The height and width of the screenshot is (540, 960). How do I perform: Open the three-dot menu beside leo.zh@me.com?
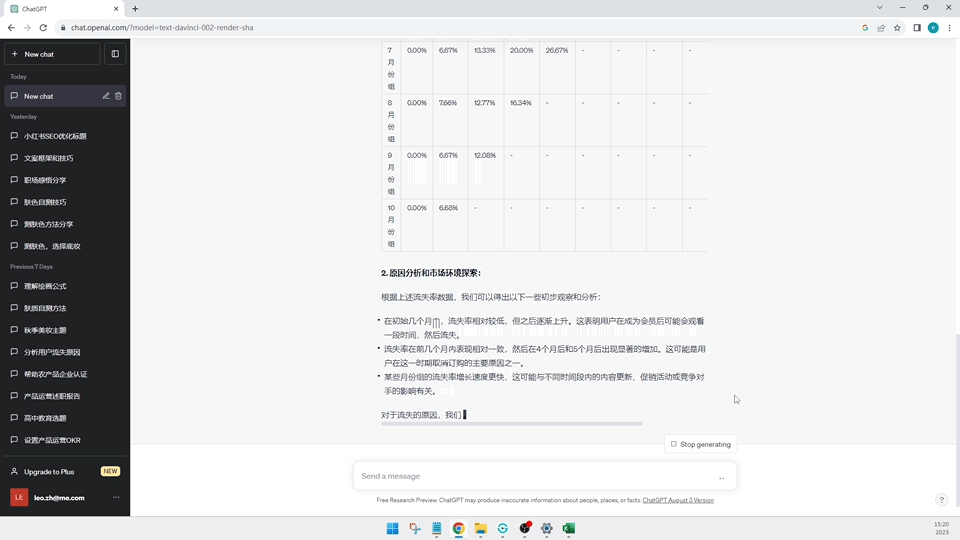(116, 497)
